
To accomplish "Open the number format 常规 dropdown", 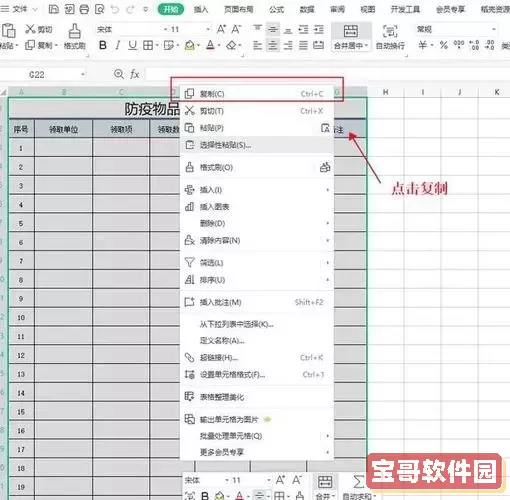I will (x=494, y=29).
